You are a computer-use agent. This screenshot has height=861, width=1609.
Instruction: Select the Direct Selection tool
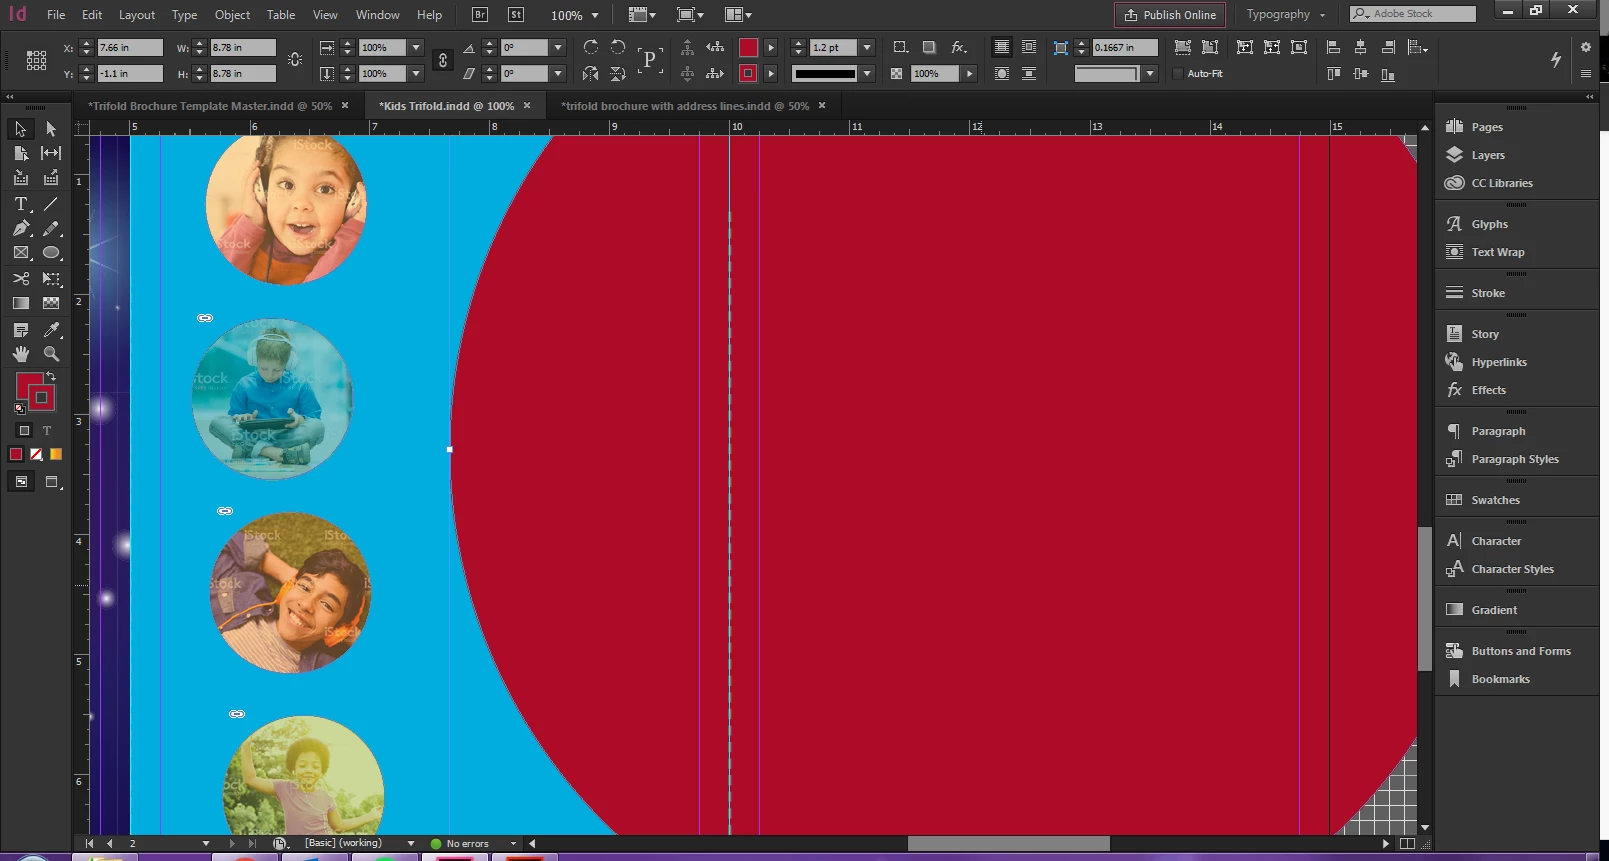[x=51, y=129]
